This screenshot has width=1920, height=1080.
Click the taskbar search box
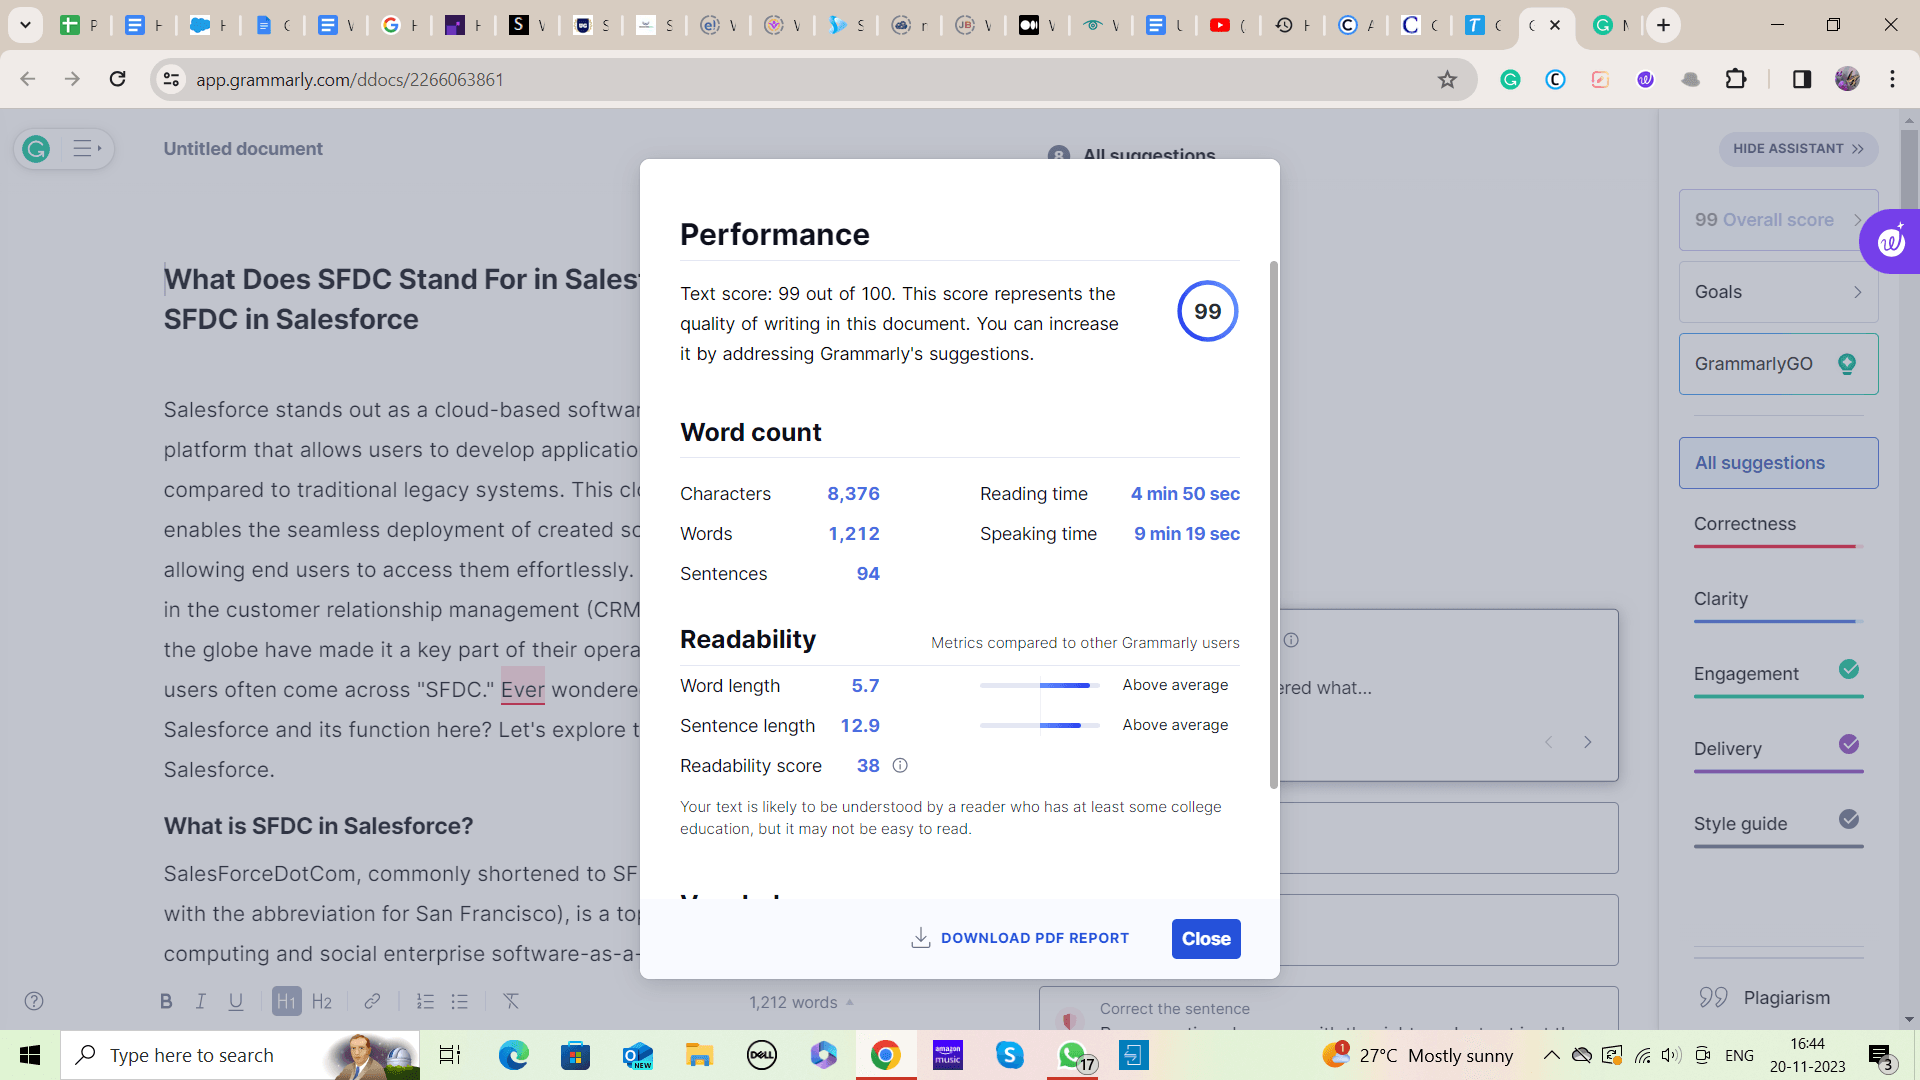pos(240,1055)
